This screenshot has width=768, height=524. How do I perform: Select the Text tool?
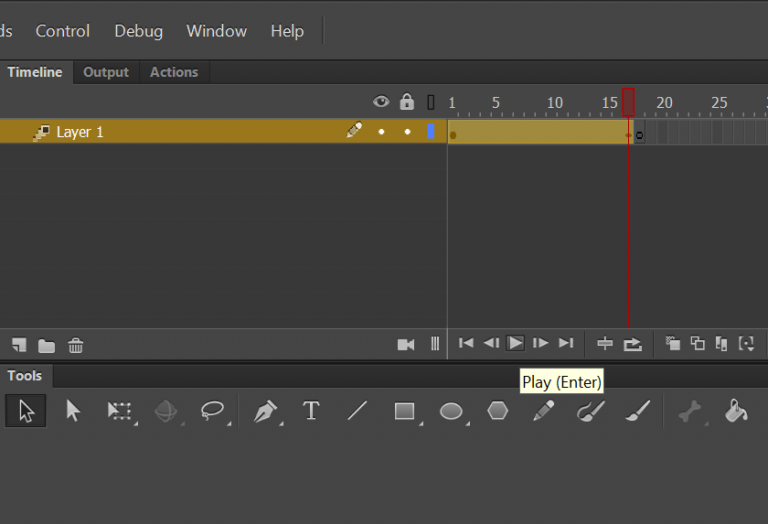[x=311, y=411]
